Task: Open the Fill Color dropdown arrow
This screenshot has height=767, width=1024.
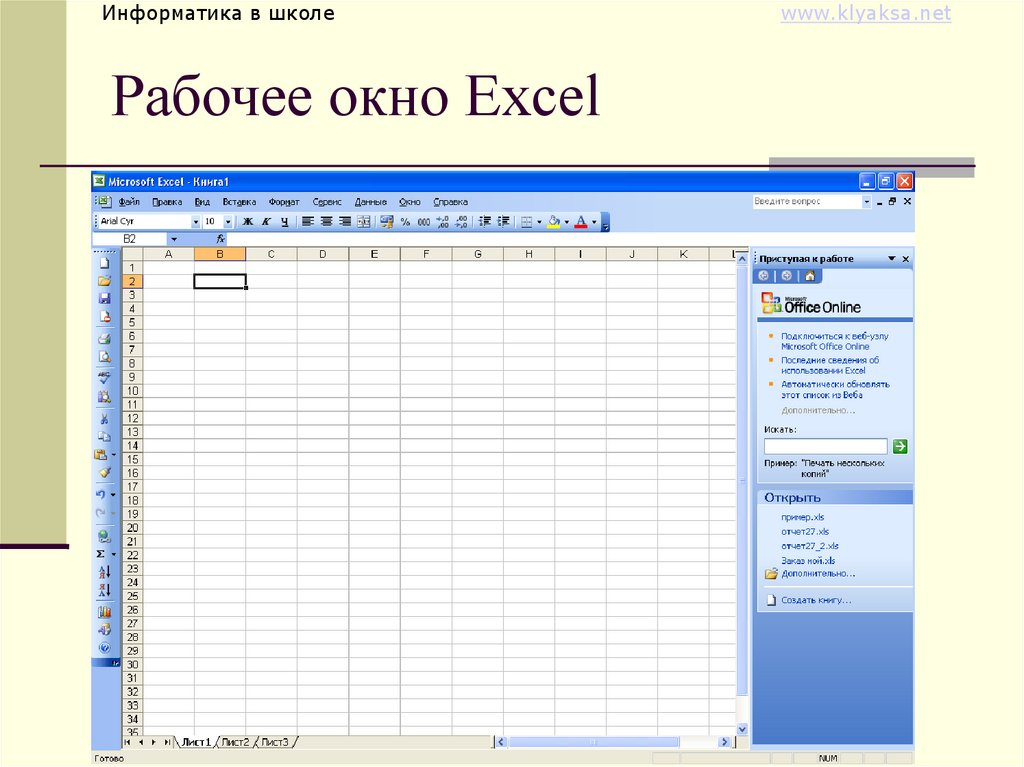Action: point(567,222)
